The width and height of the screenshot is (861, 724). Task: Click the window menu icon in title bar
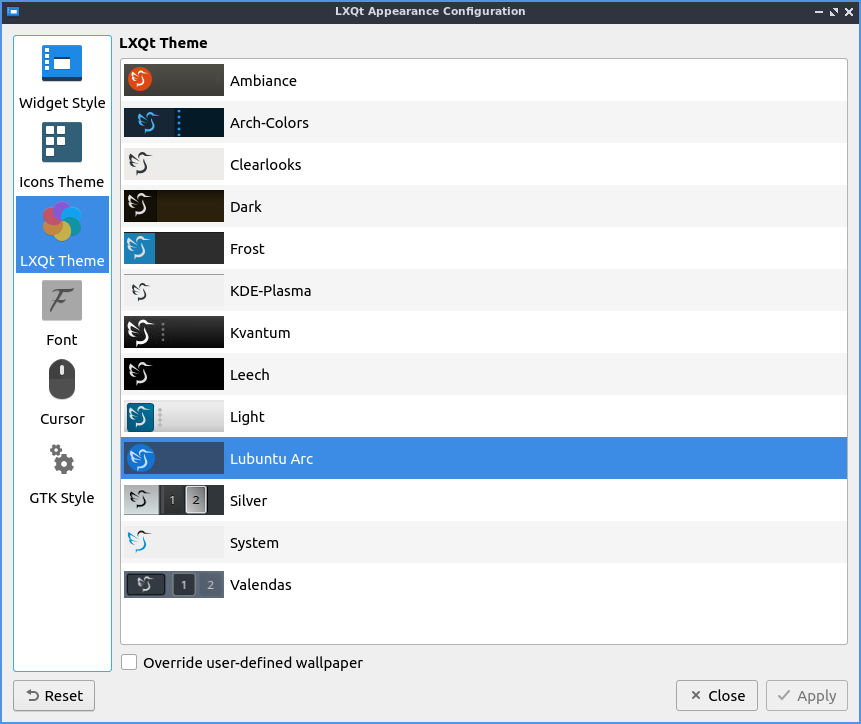click(13, 12)
